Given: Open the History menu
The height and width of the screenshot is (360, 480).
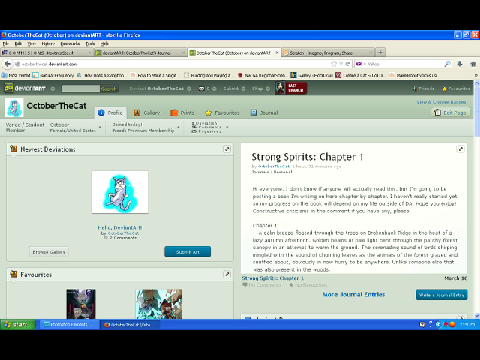Looking at the screenshot, I should click(x=48, y=44).
